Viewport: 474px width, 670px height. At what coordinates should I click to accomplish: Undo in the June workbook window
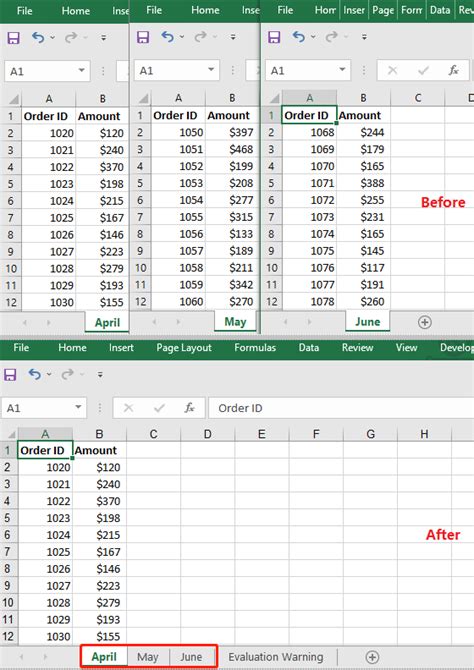(x=299, y=37)
